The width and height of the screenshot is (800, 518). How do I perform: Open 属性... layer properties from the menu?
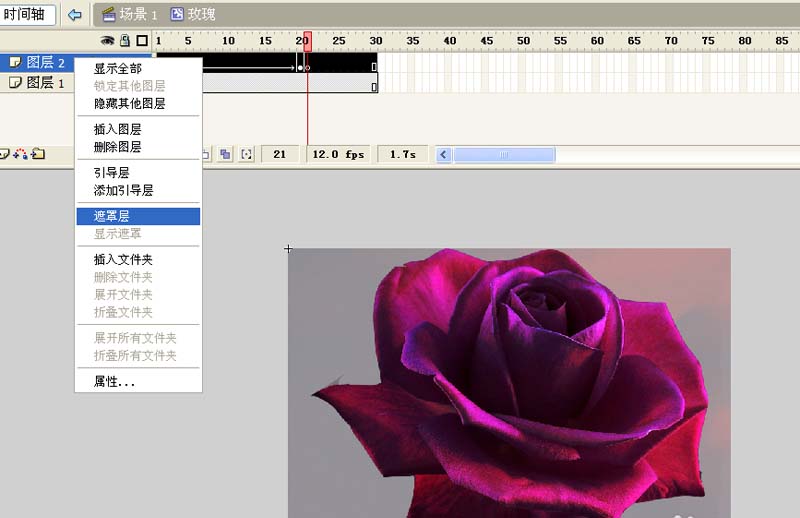(x=138, y=381)
